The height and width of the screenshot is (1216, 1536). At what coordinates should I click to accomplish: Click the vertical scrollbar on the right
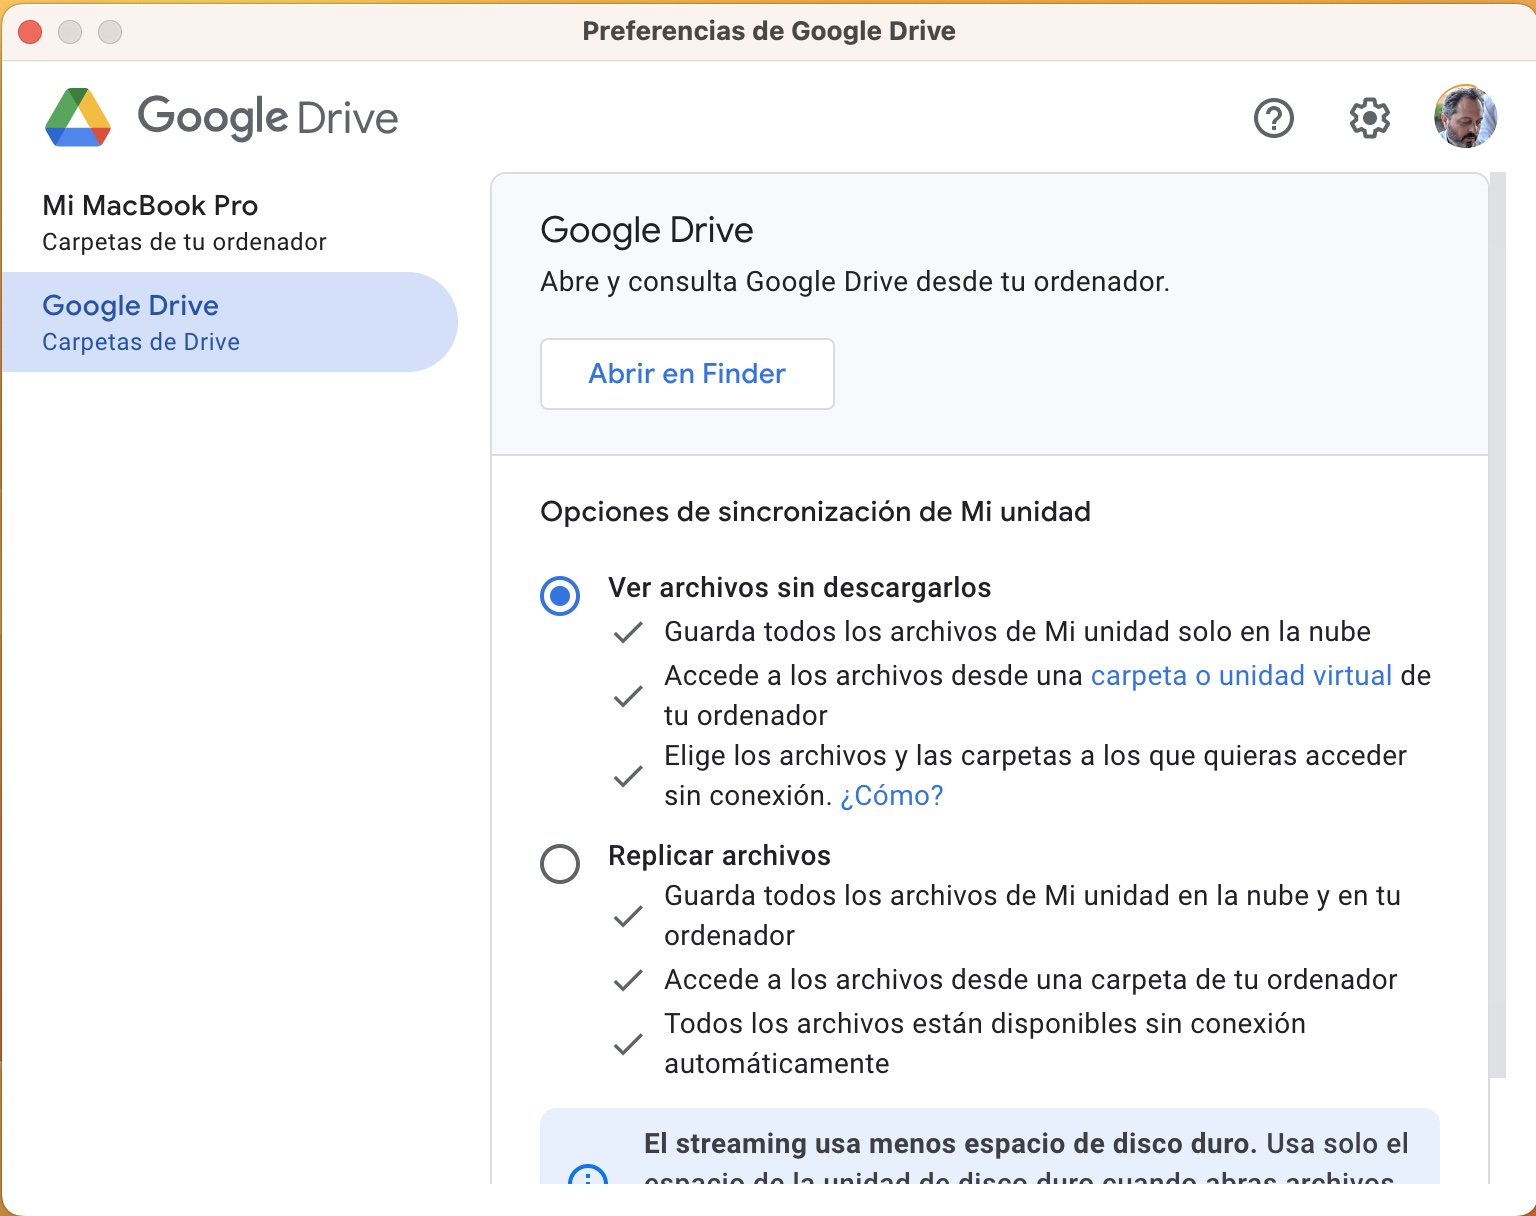tap(1496, 620)
